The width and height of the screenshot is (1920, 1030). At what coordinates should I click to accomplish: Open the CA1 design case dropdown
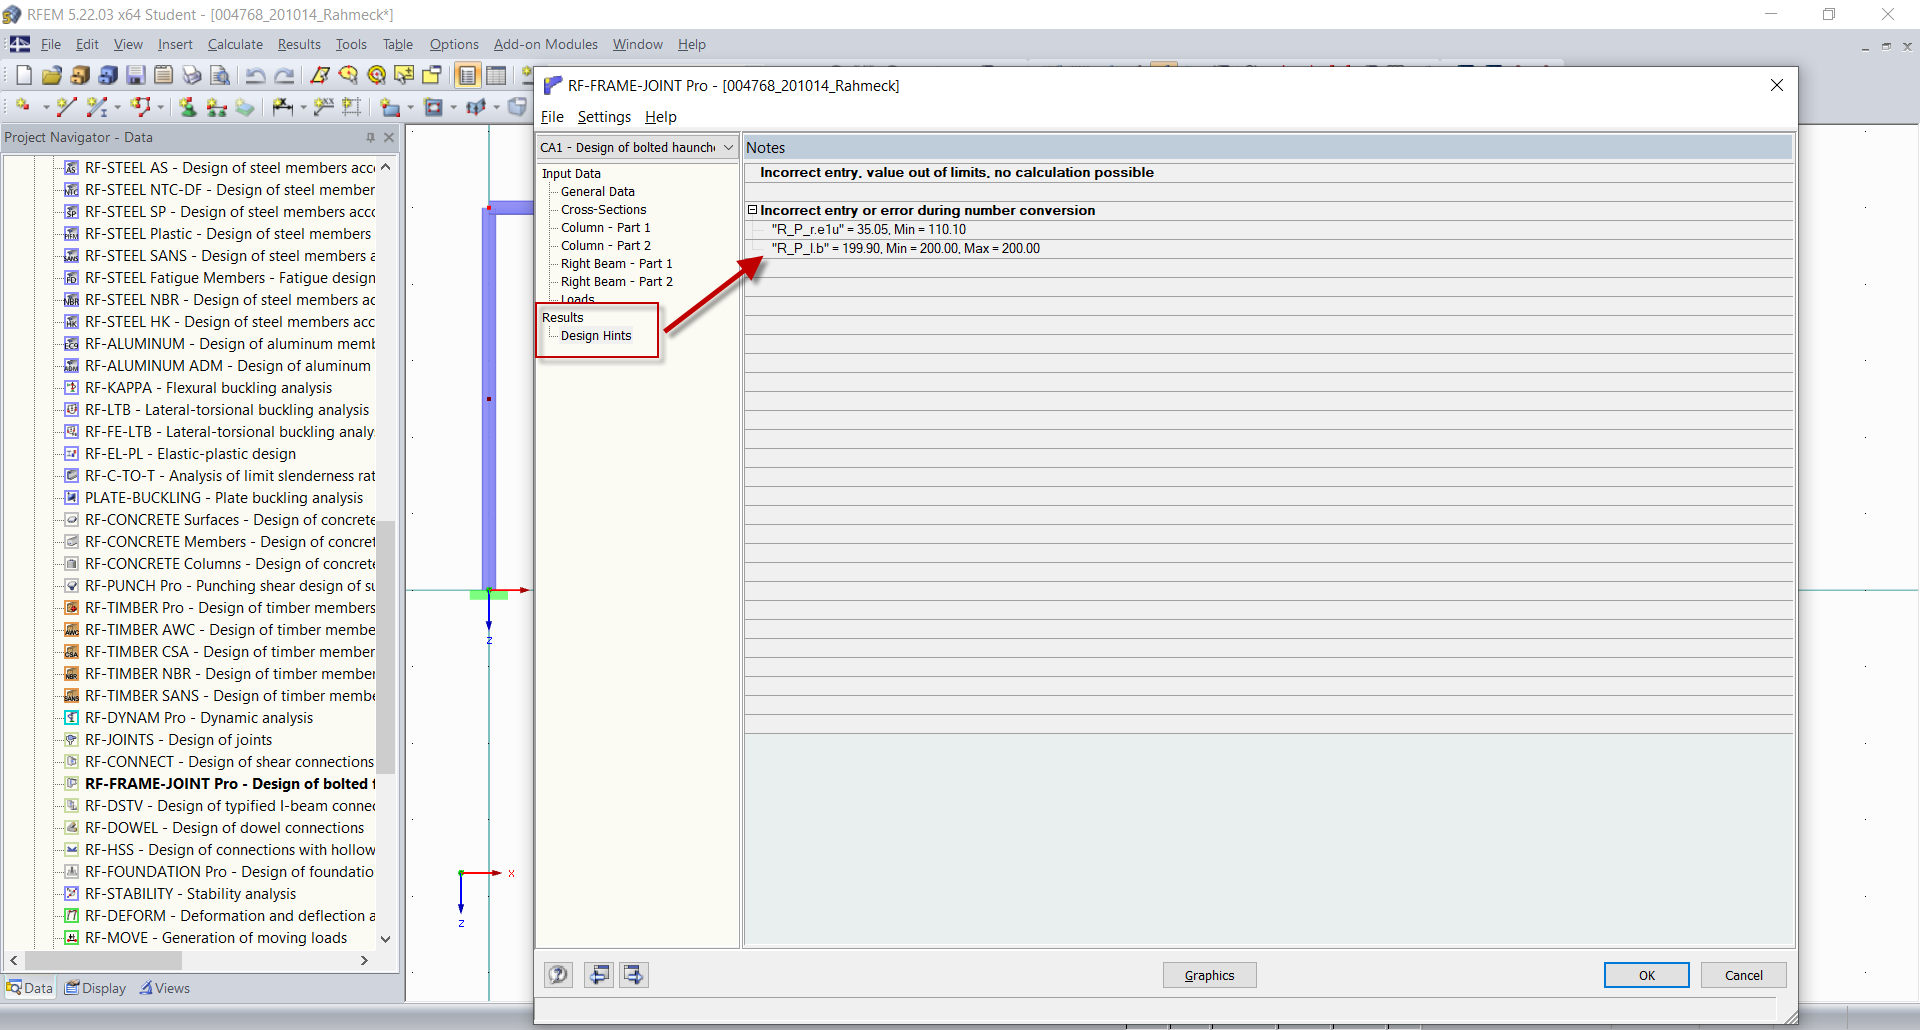pos(729,147)
